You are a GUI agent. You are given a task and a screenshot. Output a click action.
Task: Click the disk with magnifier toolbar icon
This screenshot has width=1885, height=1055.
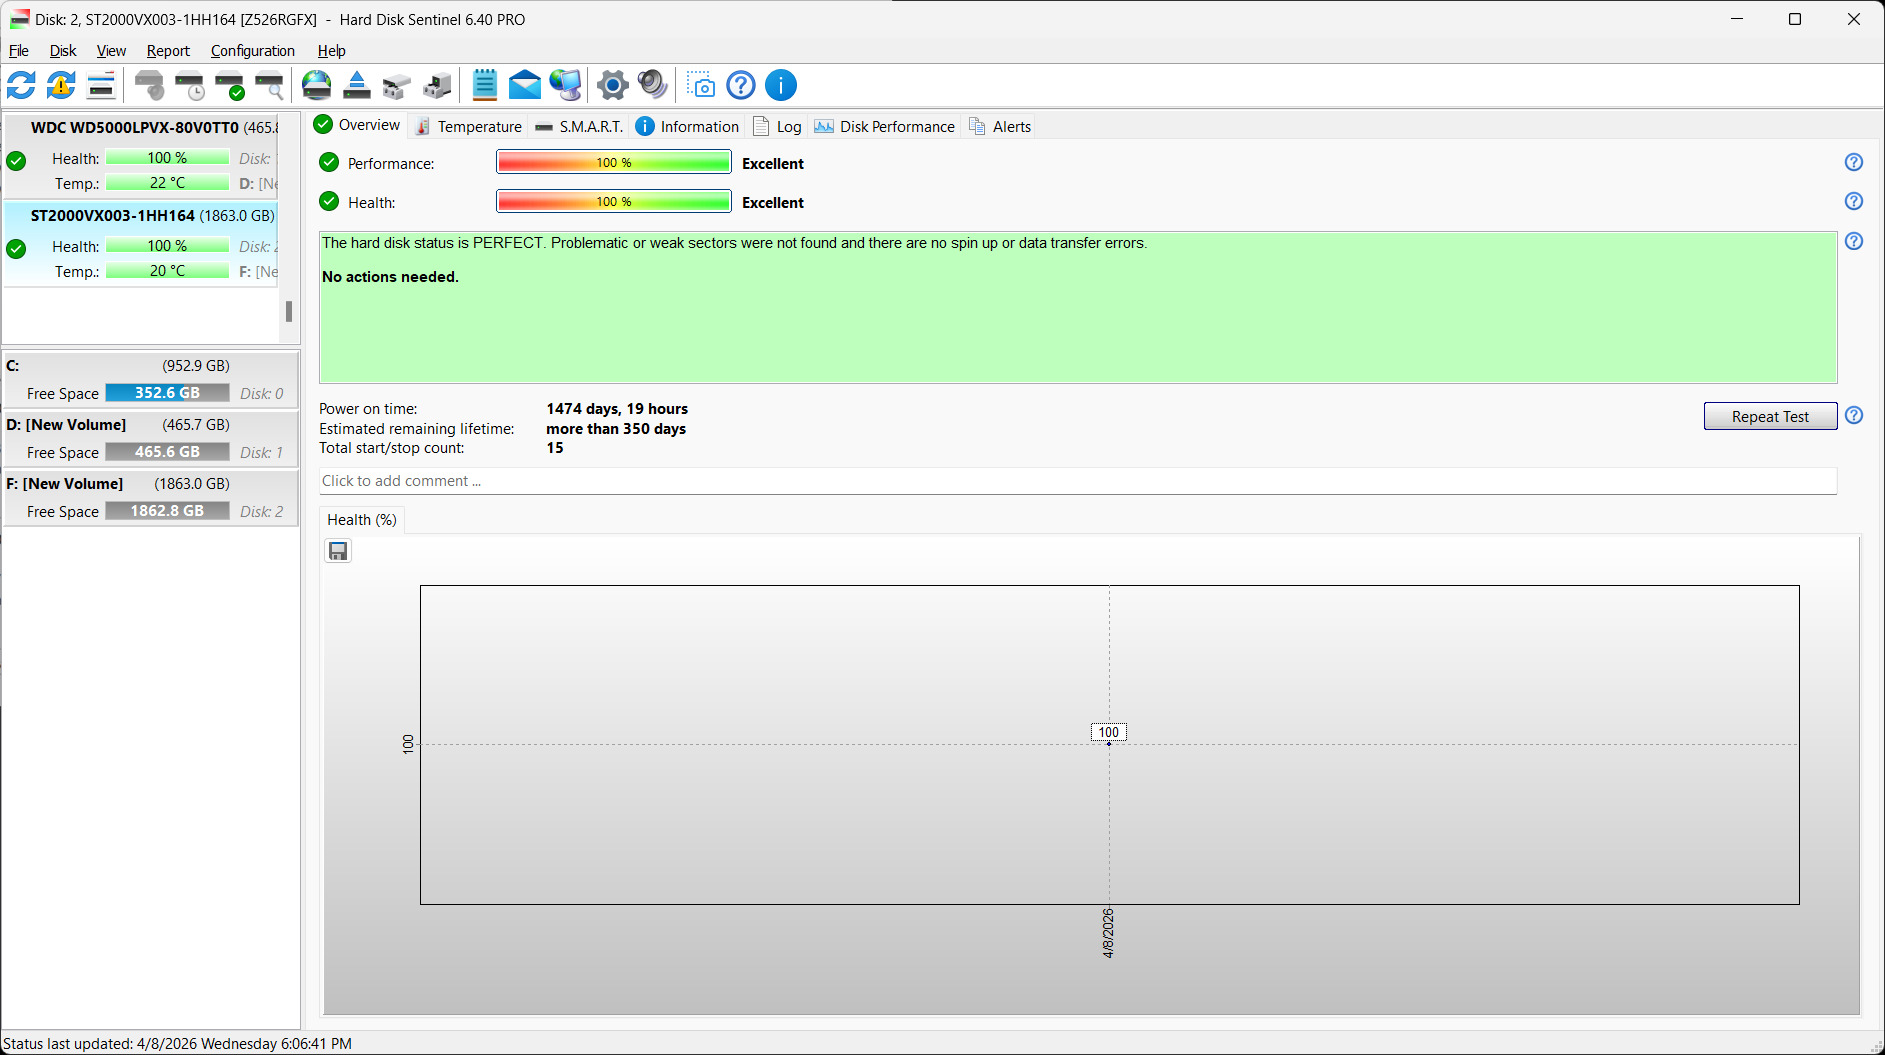pos(270,85)
